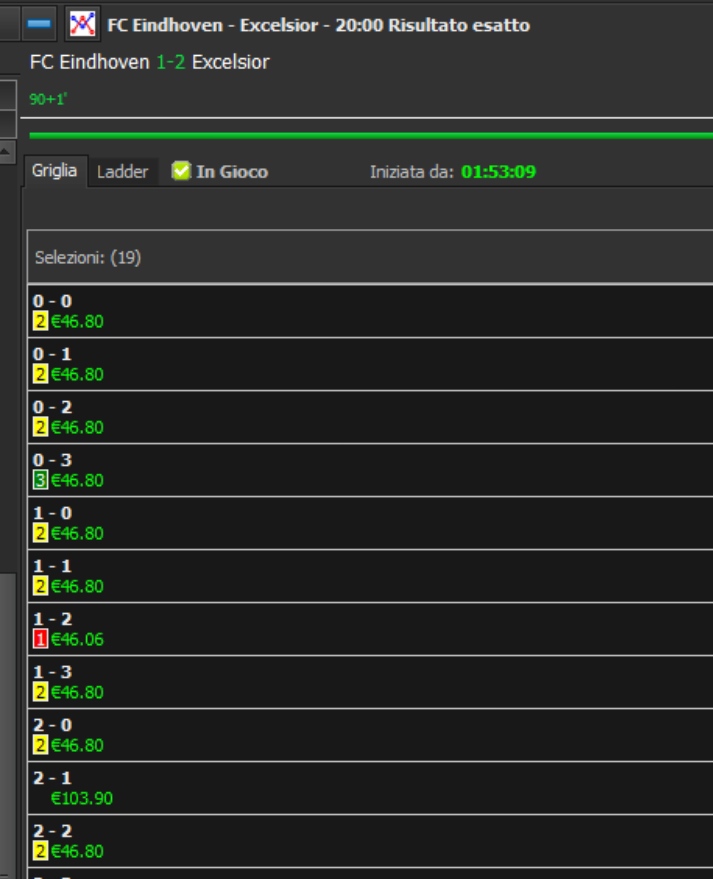The width and height of the screenshot is (713, 879).
Task: Click the yellow 2 badge under 0 - 0
Action: click(x=40, y=321)
